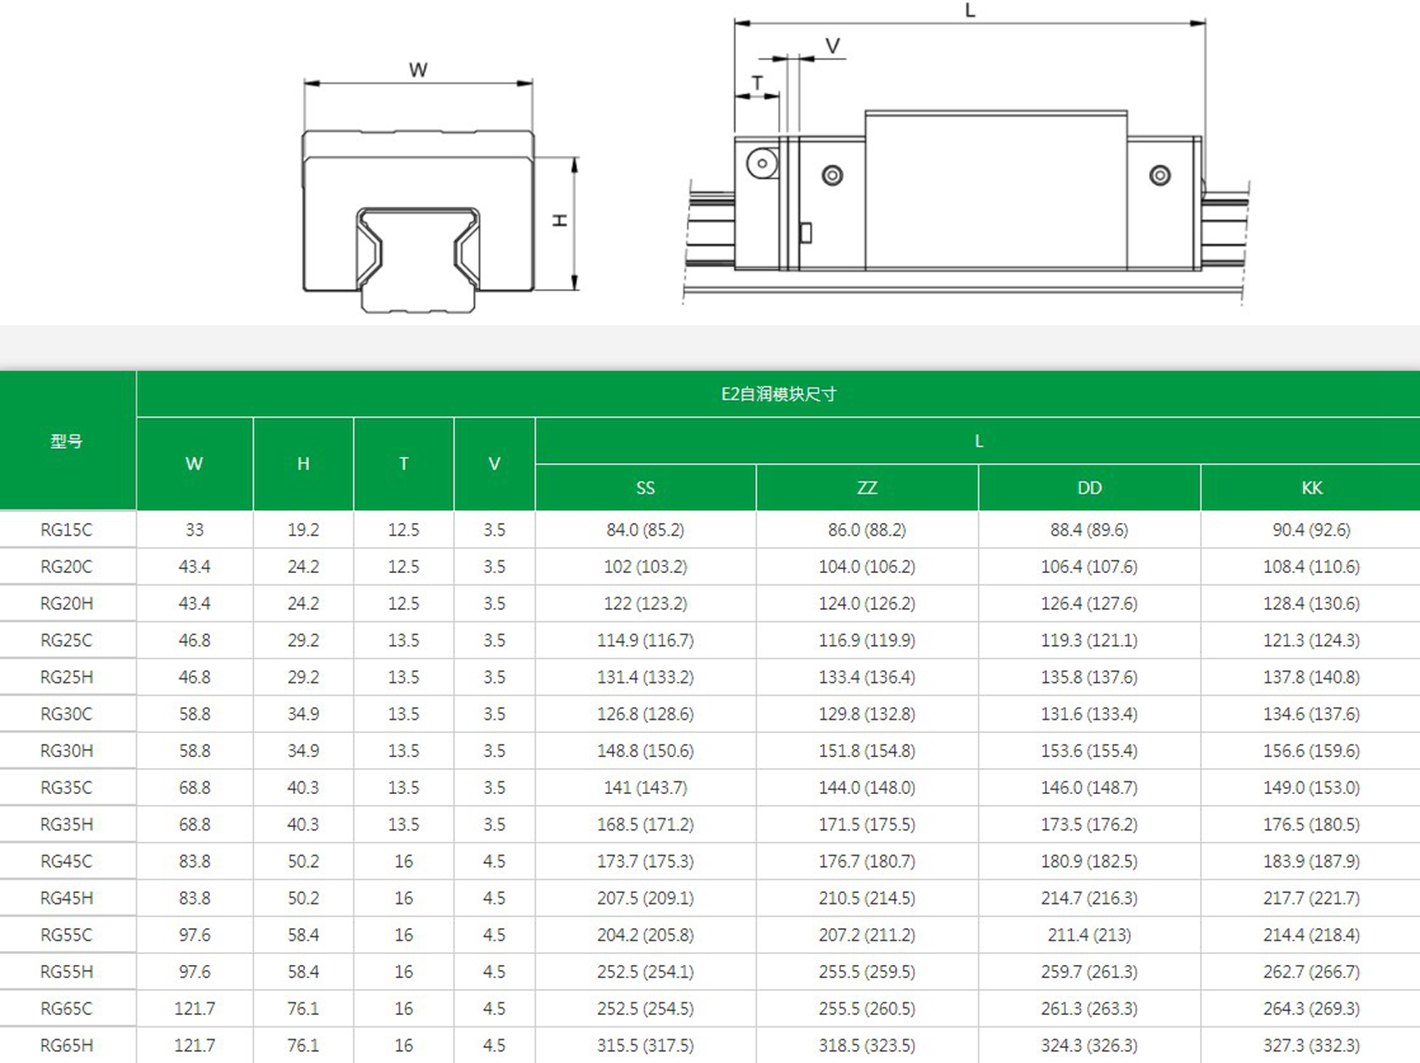
Task: Select the W column header
Action: [194, 464]
